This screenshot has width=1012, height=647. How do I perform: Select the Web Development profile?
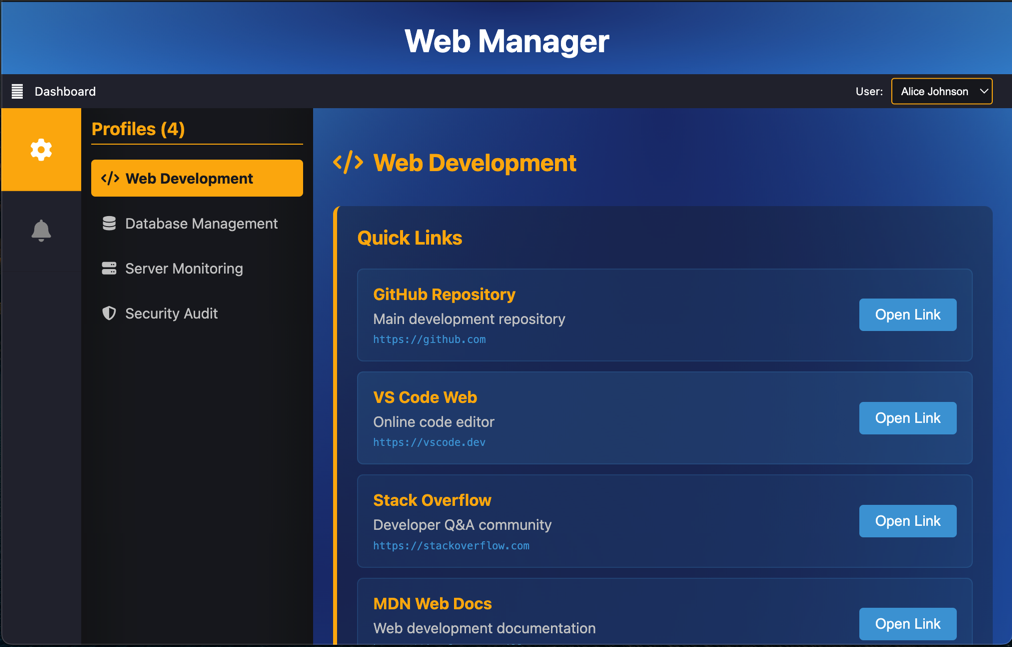[x=197, y=179]
